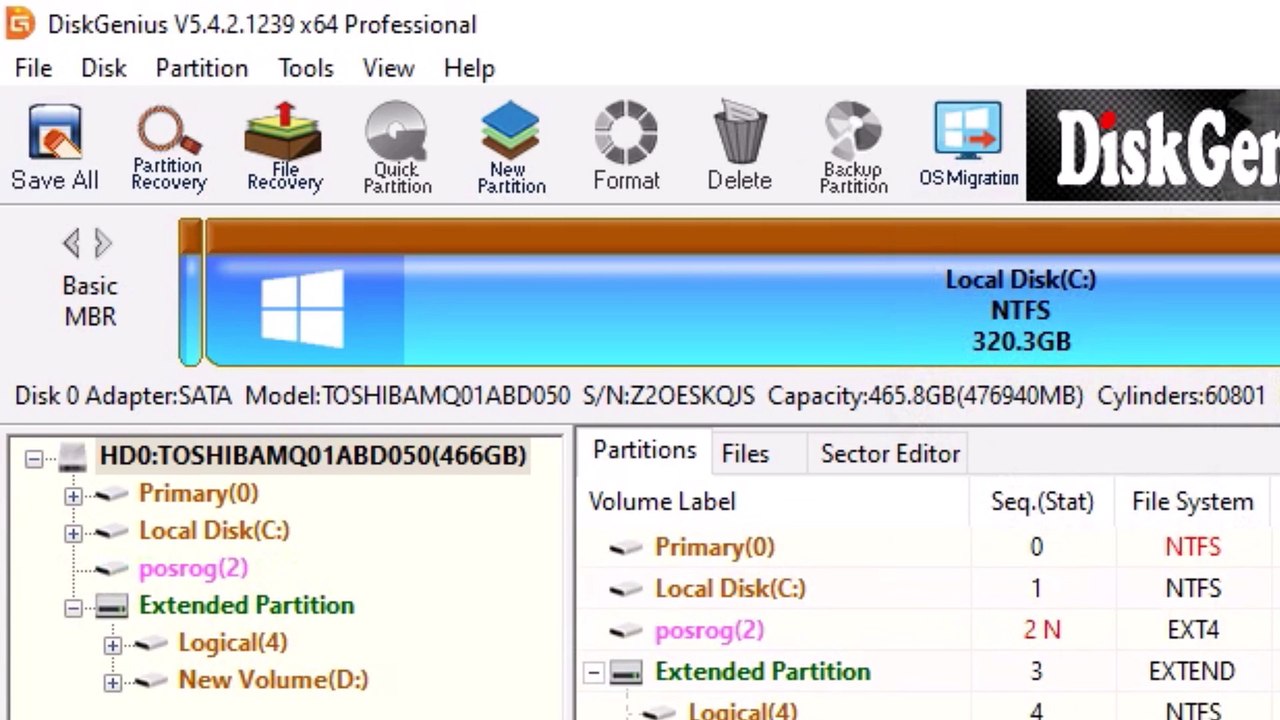Collapse the Extended Partition tree node
Image resolution: width=1280 pixels, height=720 pixels.
[73, 607]
